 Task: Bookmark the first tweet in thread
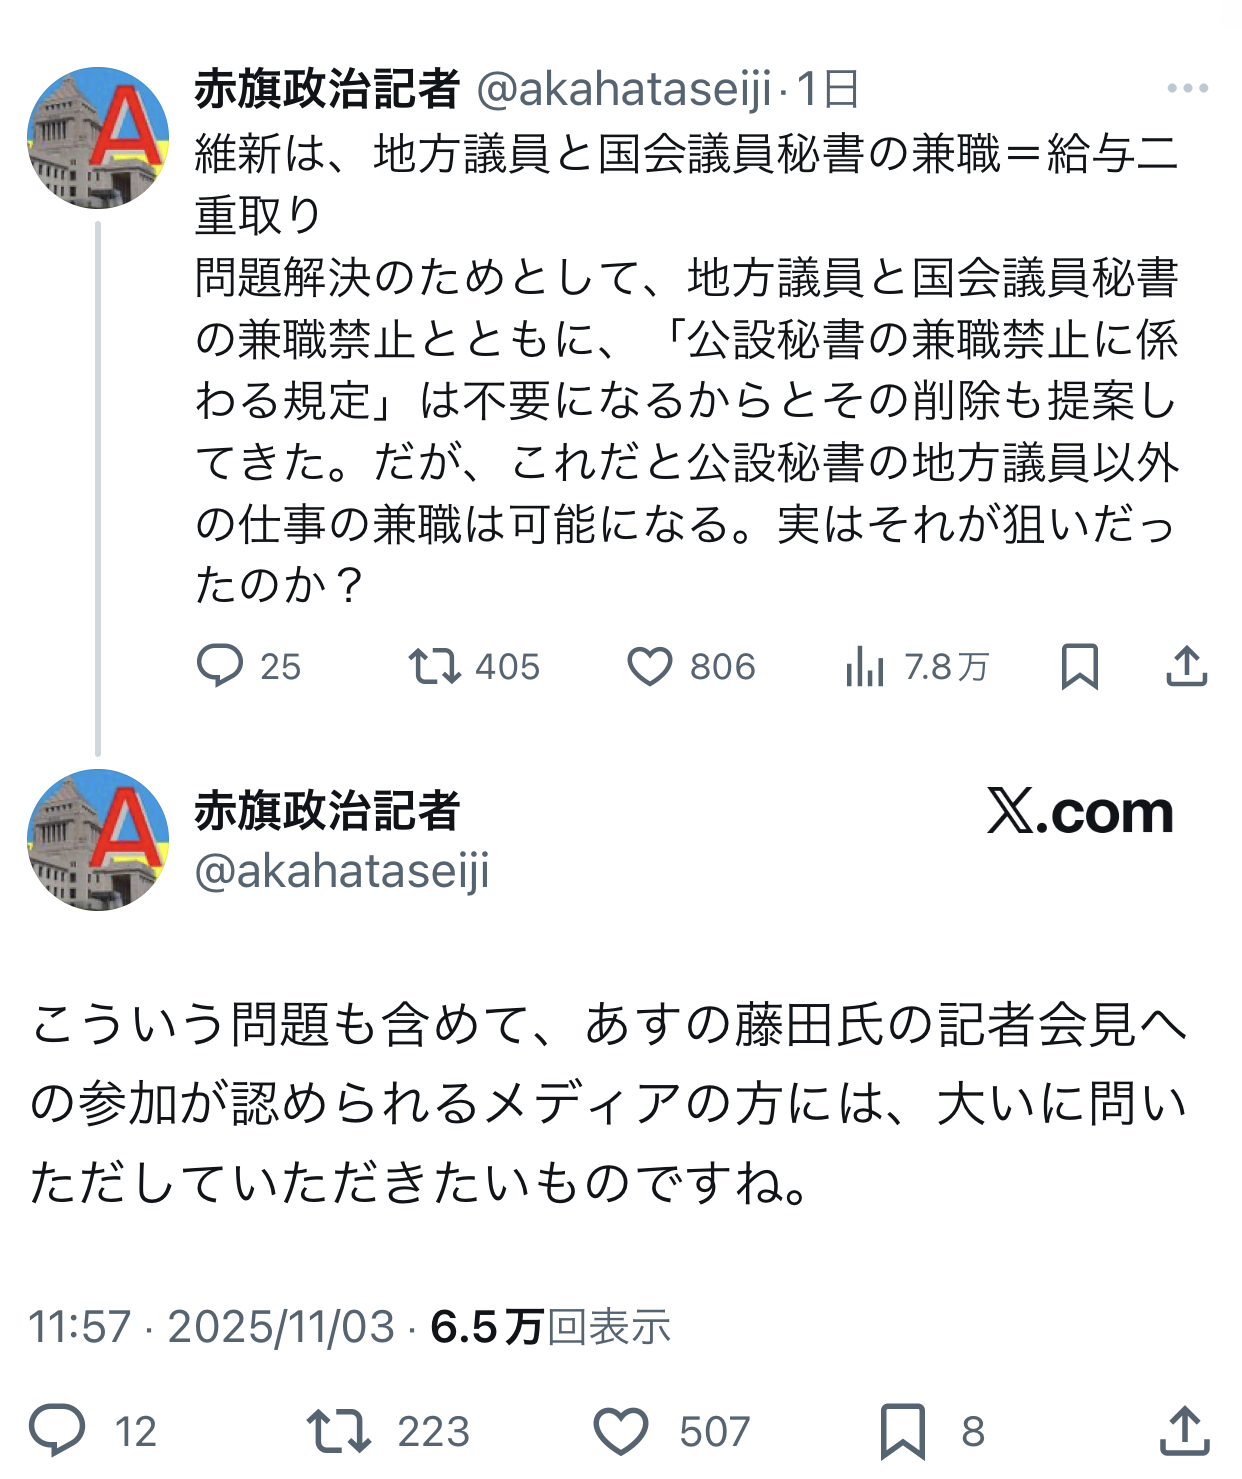tap(1079, 666)
